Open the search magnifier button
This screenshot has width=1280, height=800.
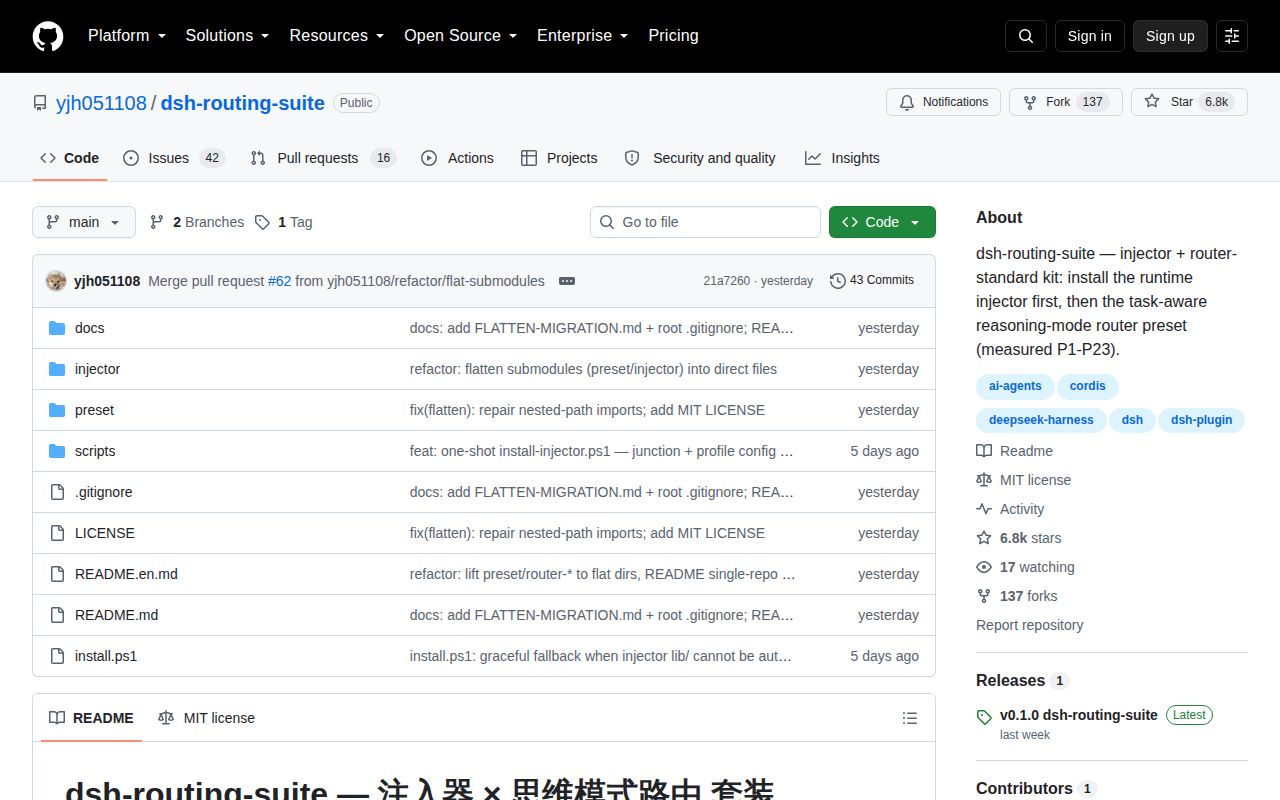click(x=1026, y=36)
